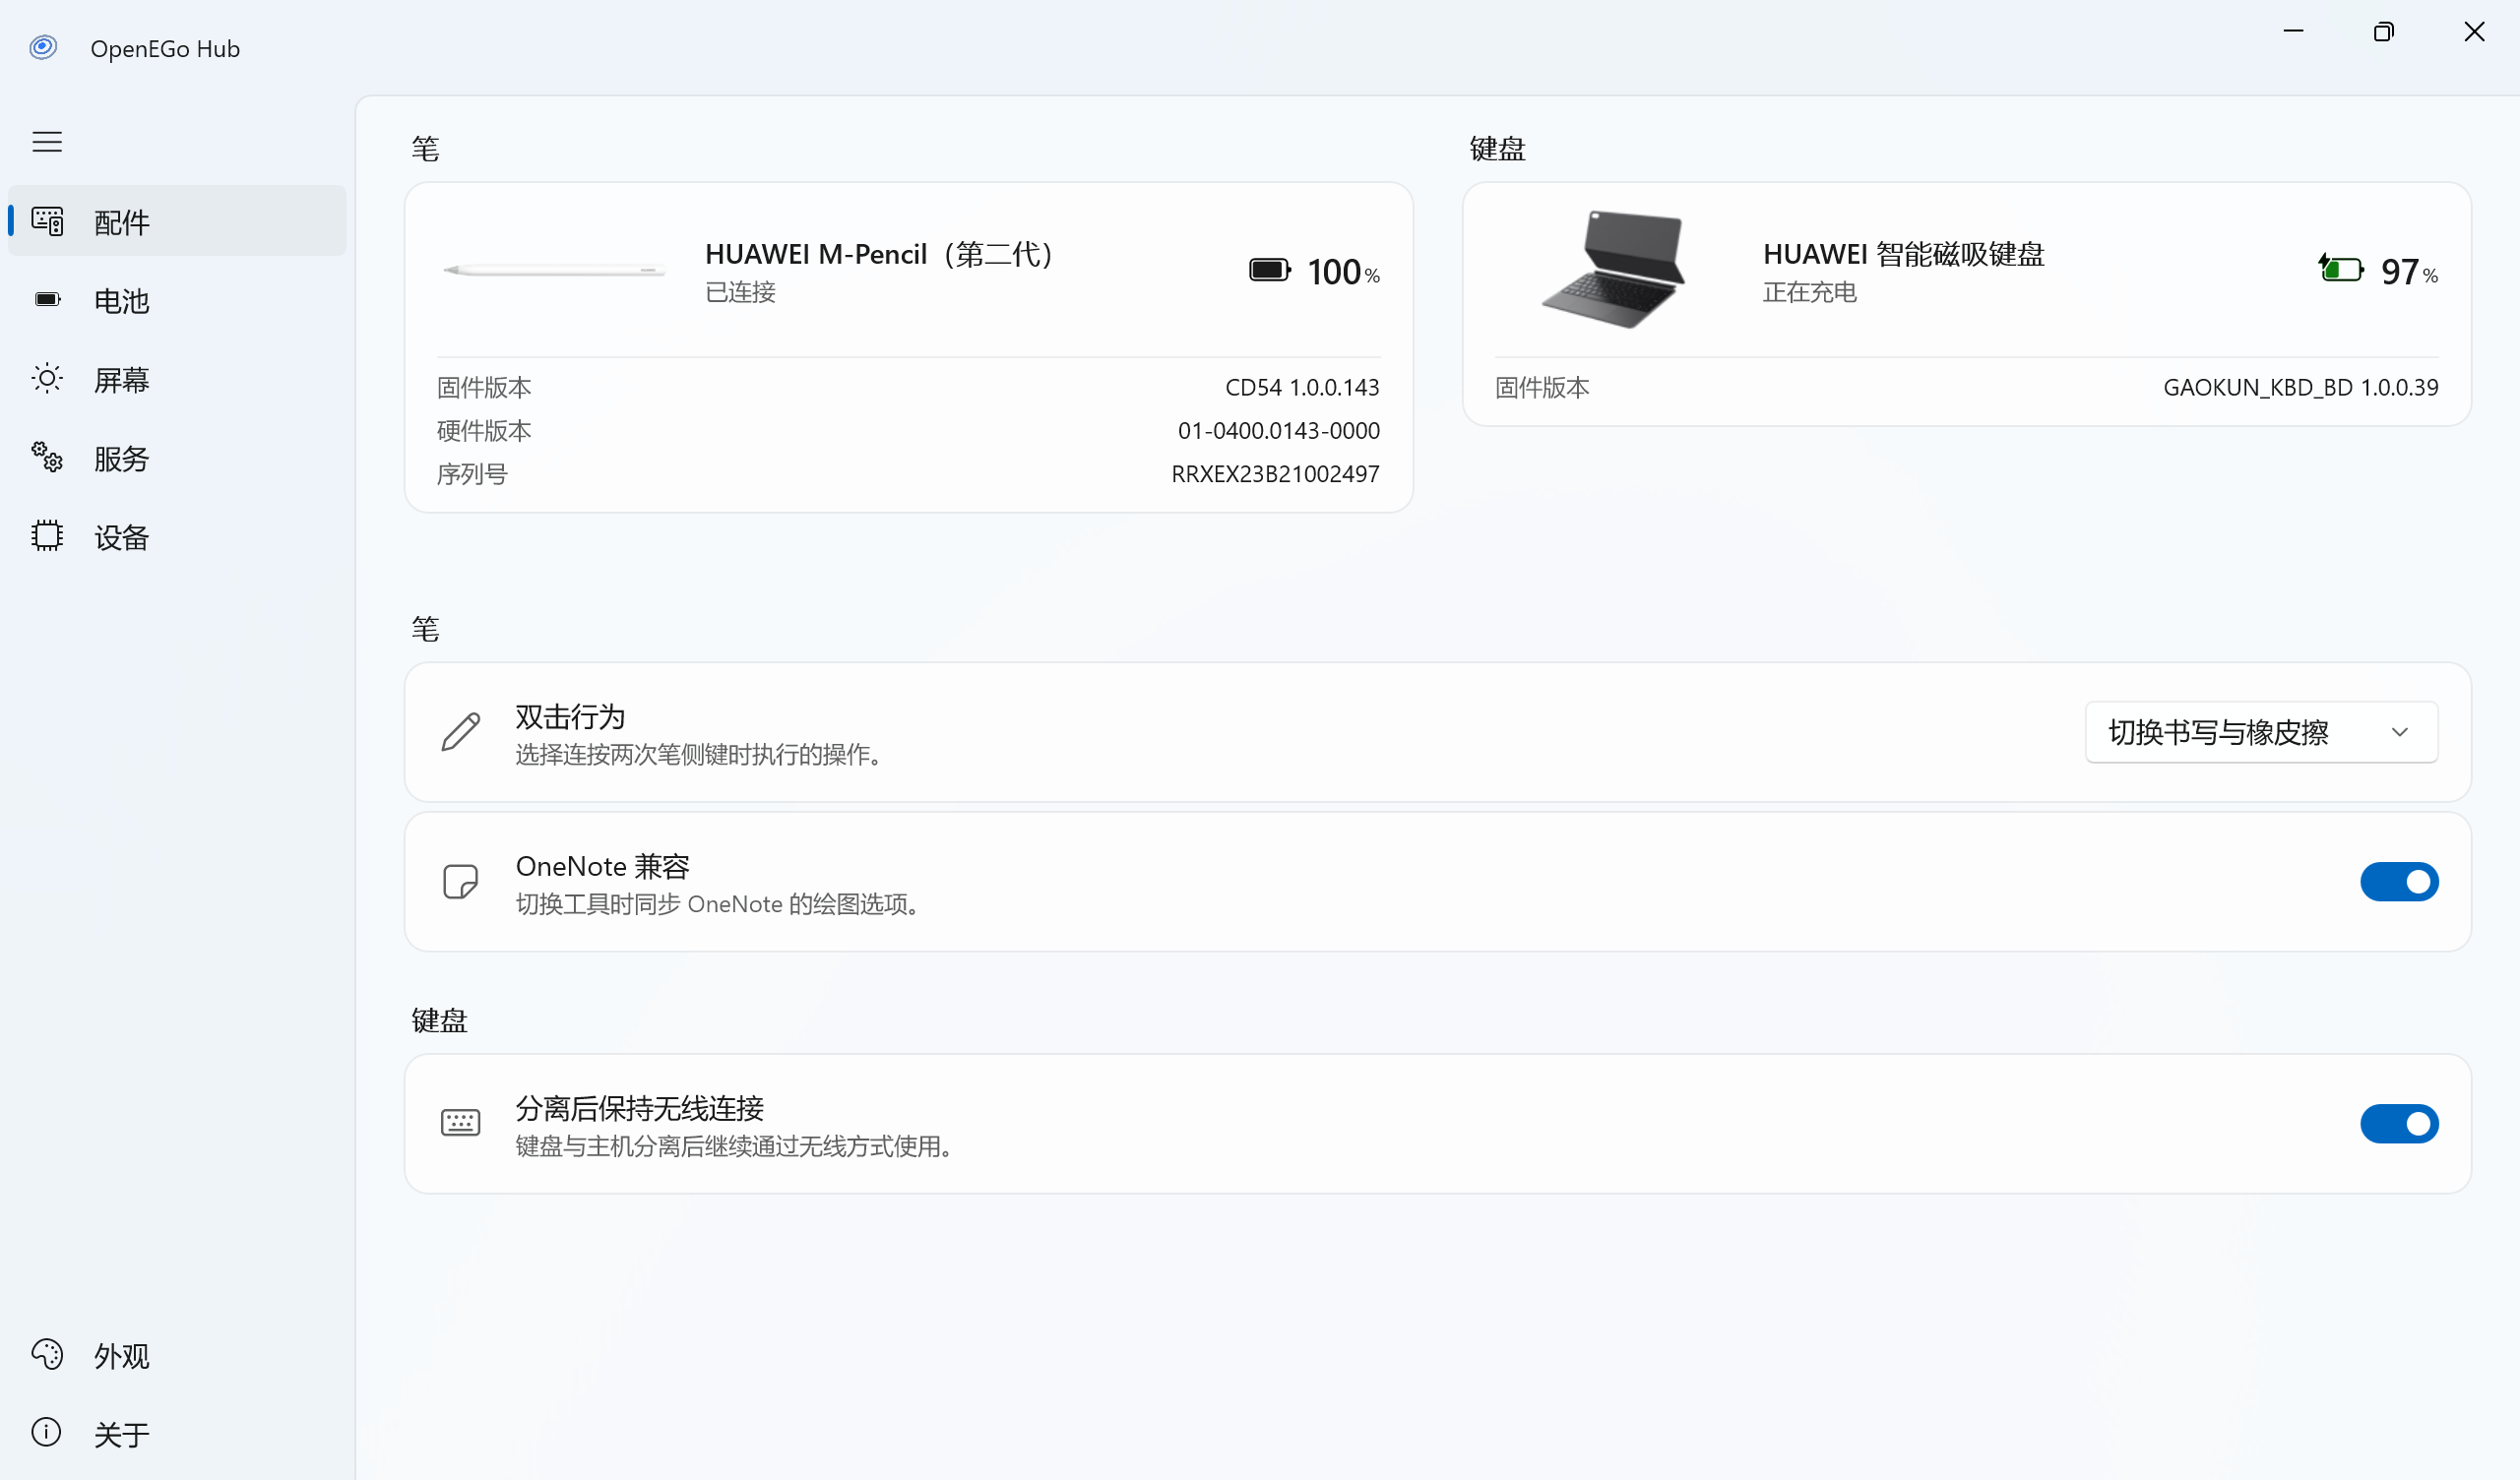Click the 配件 accessories sidebar icon
Viewport: 2520px width, 1480px height.
47,221
